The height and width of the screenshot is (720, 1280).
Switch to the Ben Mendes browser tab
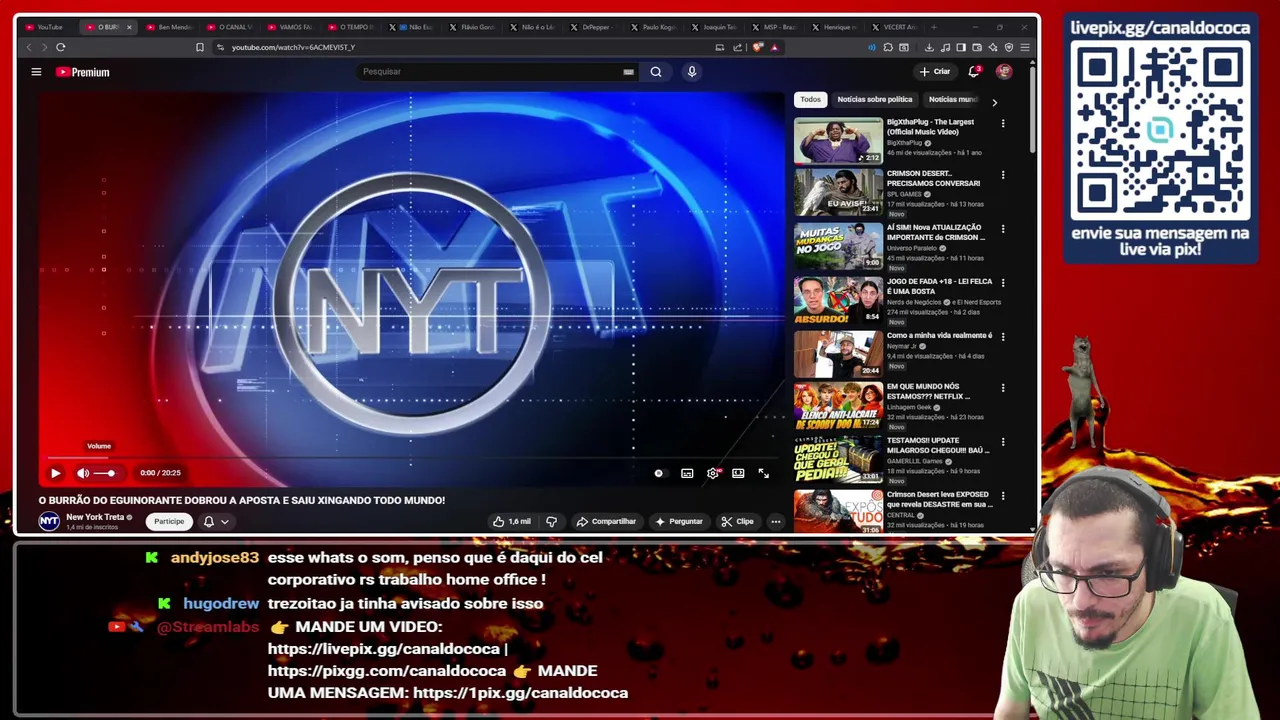[170, 27]
